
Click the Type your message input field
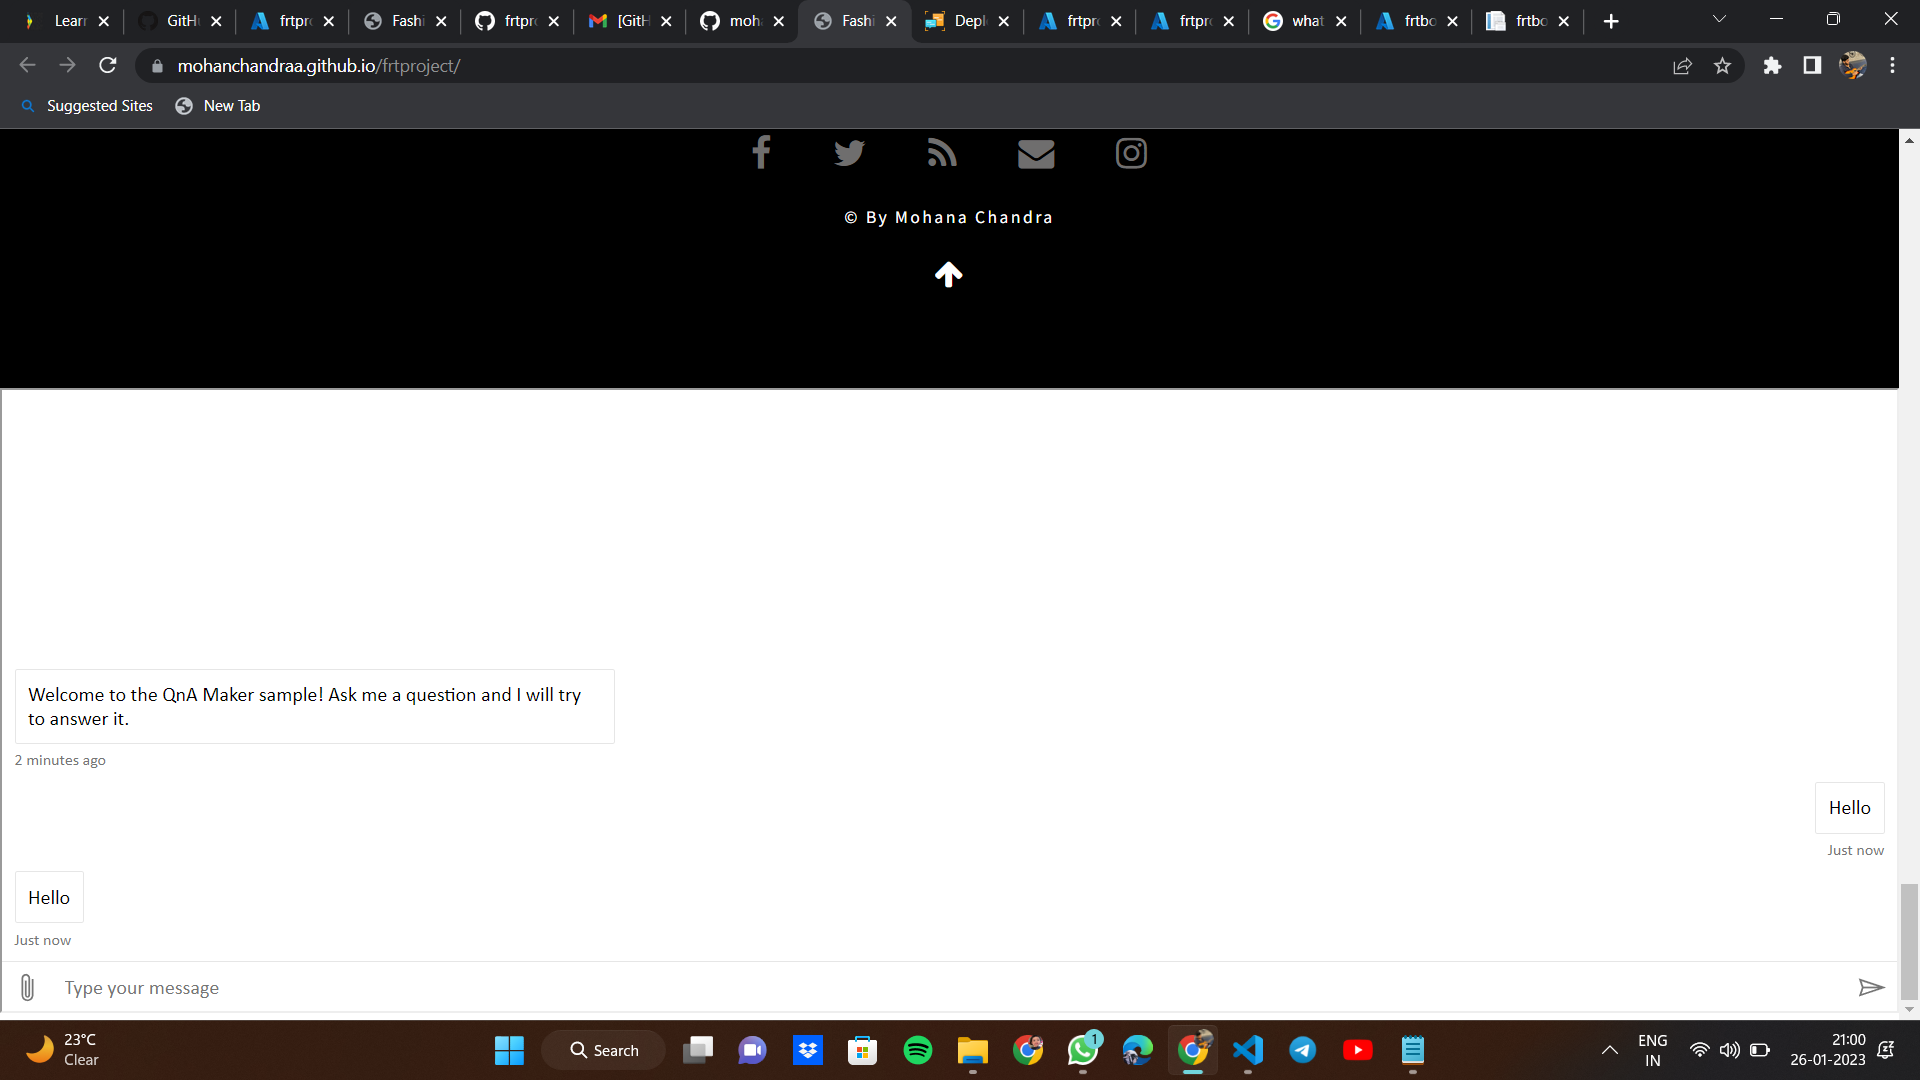click(400, 987)
